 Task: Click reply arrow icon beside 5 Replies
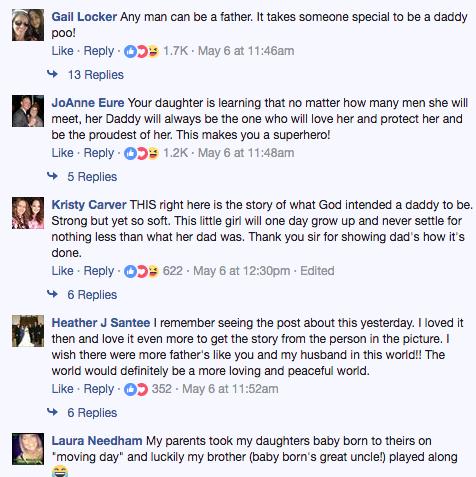[x=53, y=176]
